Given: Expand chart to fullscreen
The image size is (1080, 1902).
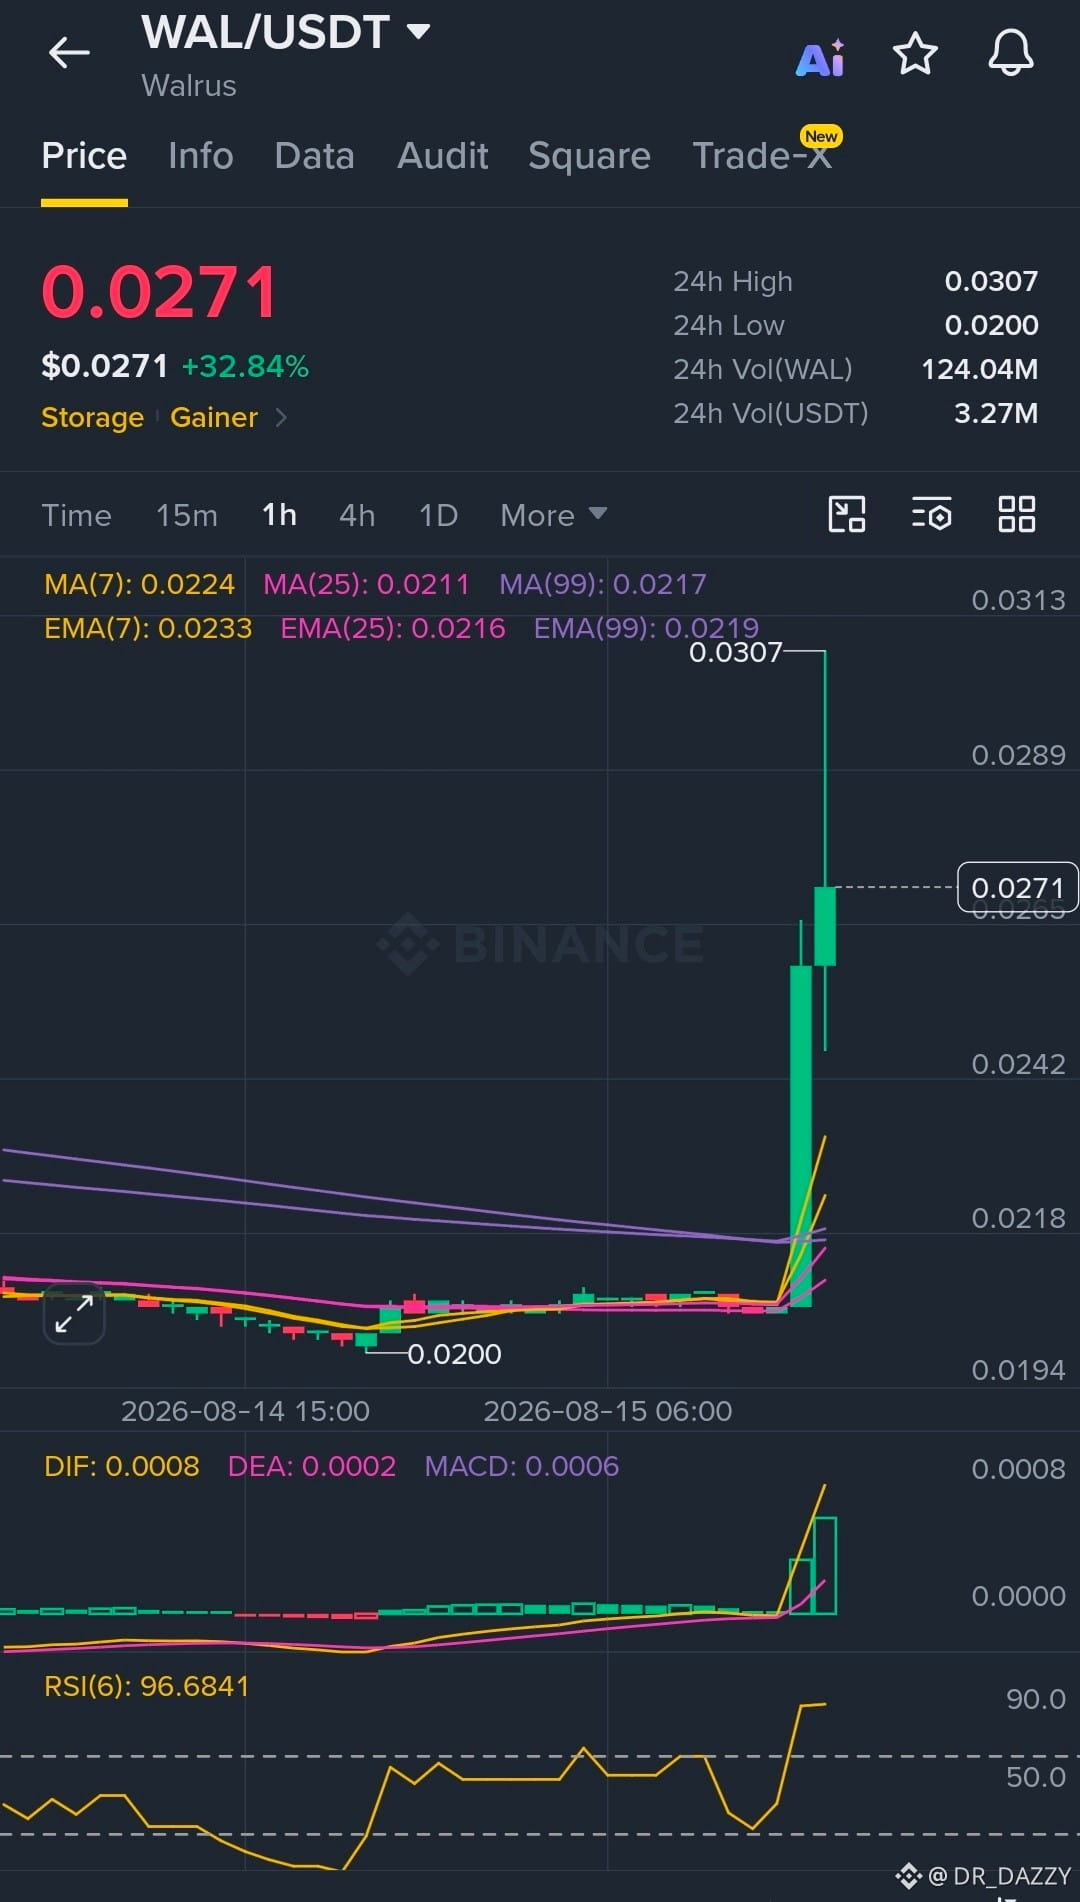Looking at the screenshot, I should pyautogui.click(x=74, y=1313).
